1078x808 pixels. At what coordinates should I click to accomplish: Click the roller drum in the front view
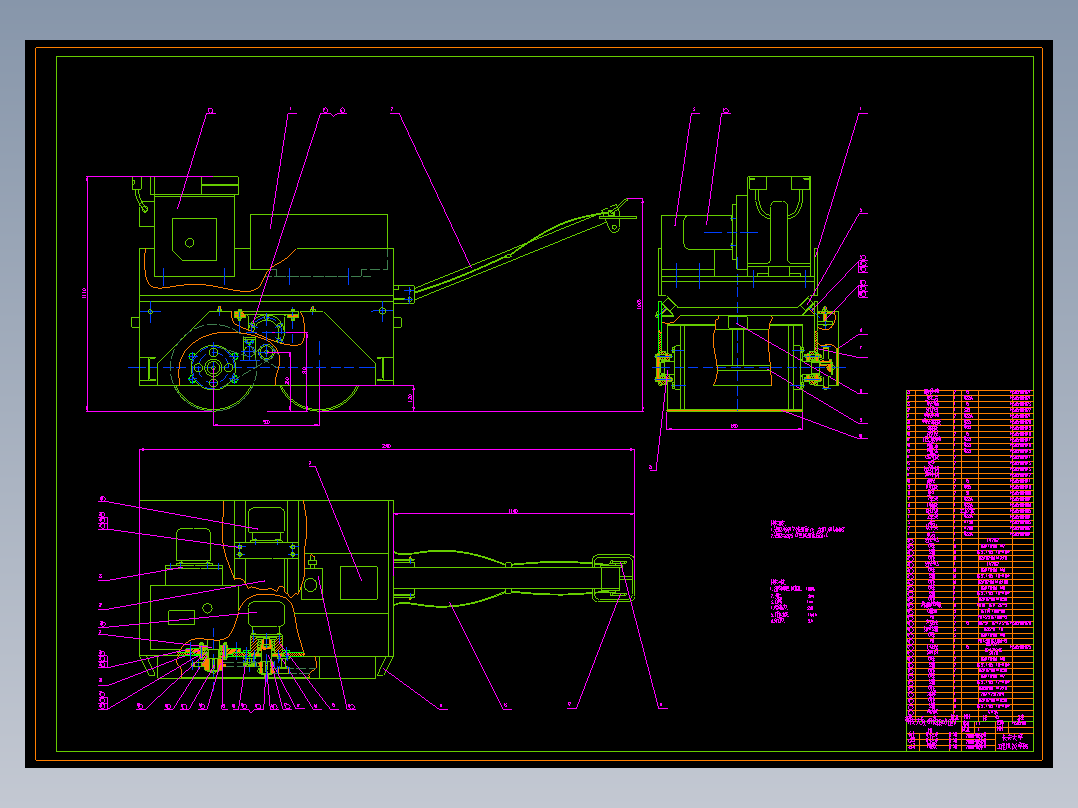click(735, 367)
